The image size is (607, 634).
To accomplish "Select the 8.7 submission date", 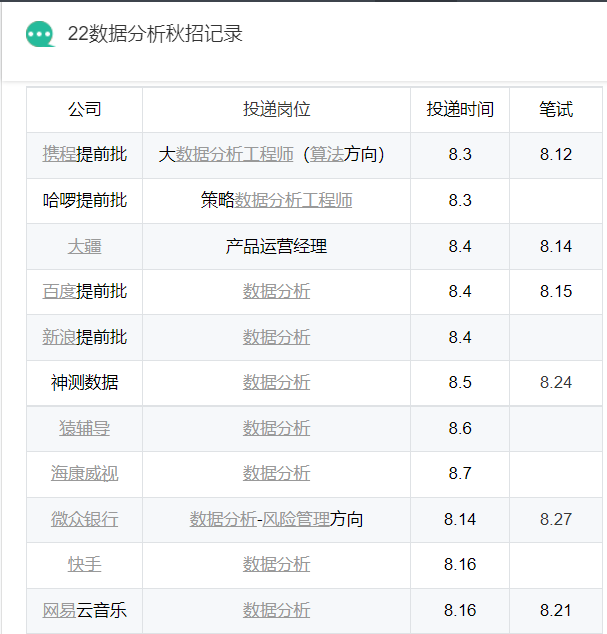I will (x=460, y=473).
